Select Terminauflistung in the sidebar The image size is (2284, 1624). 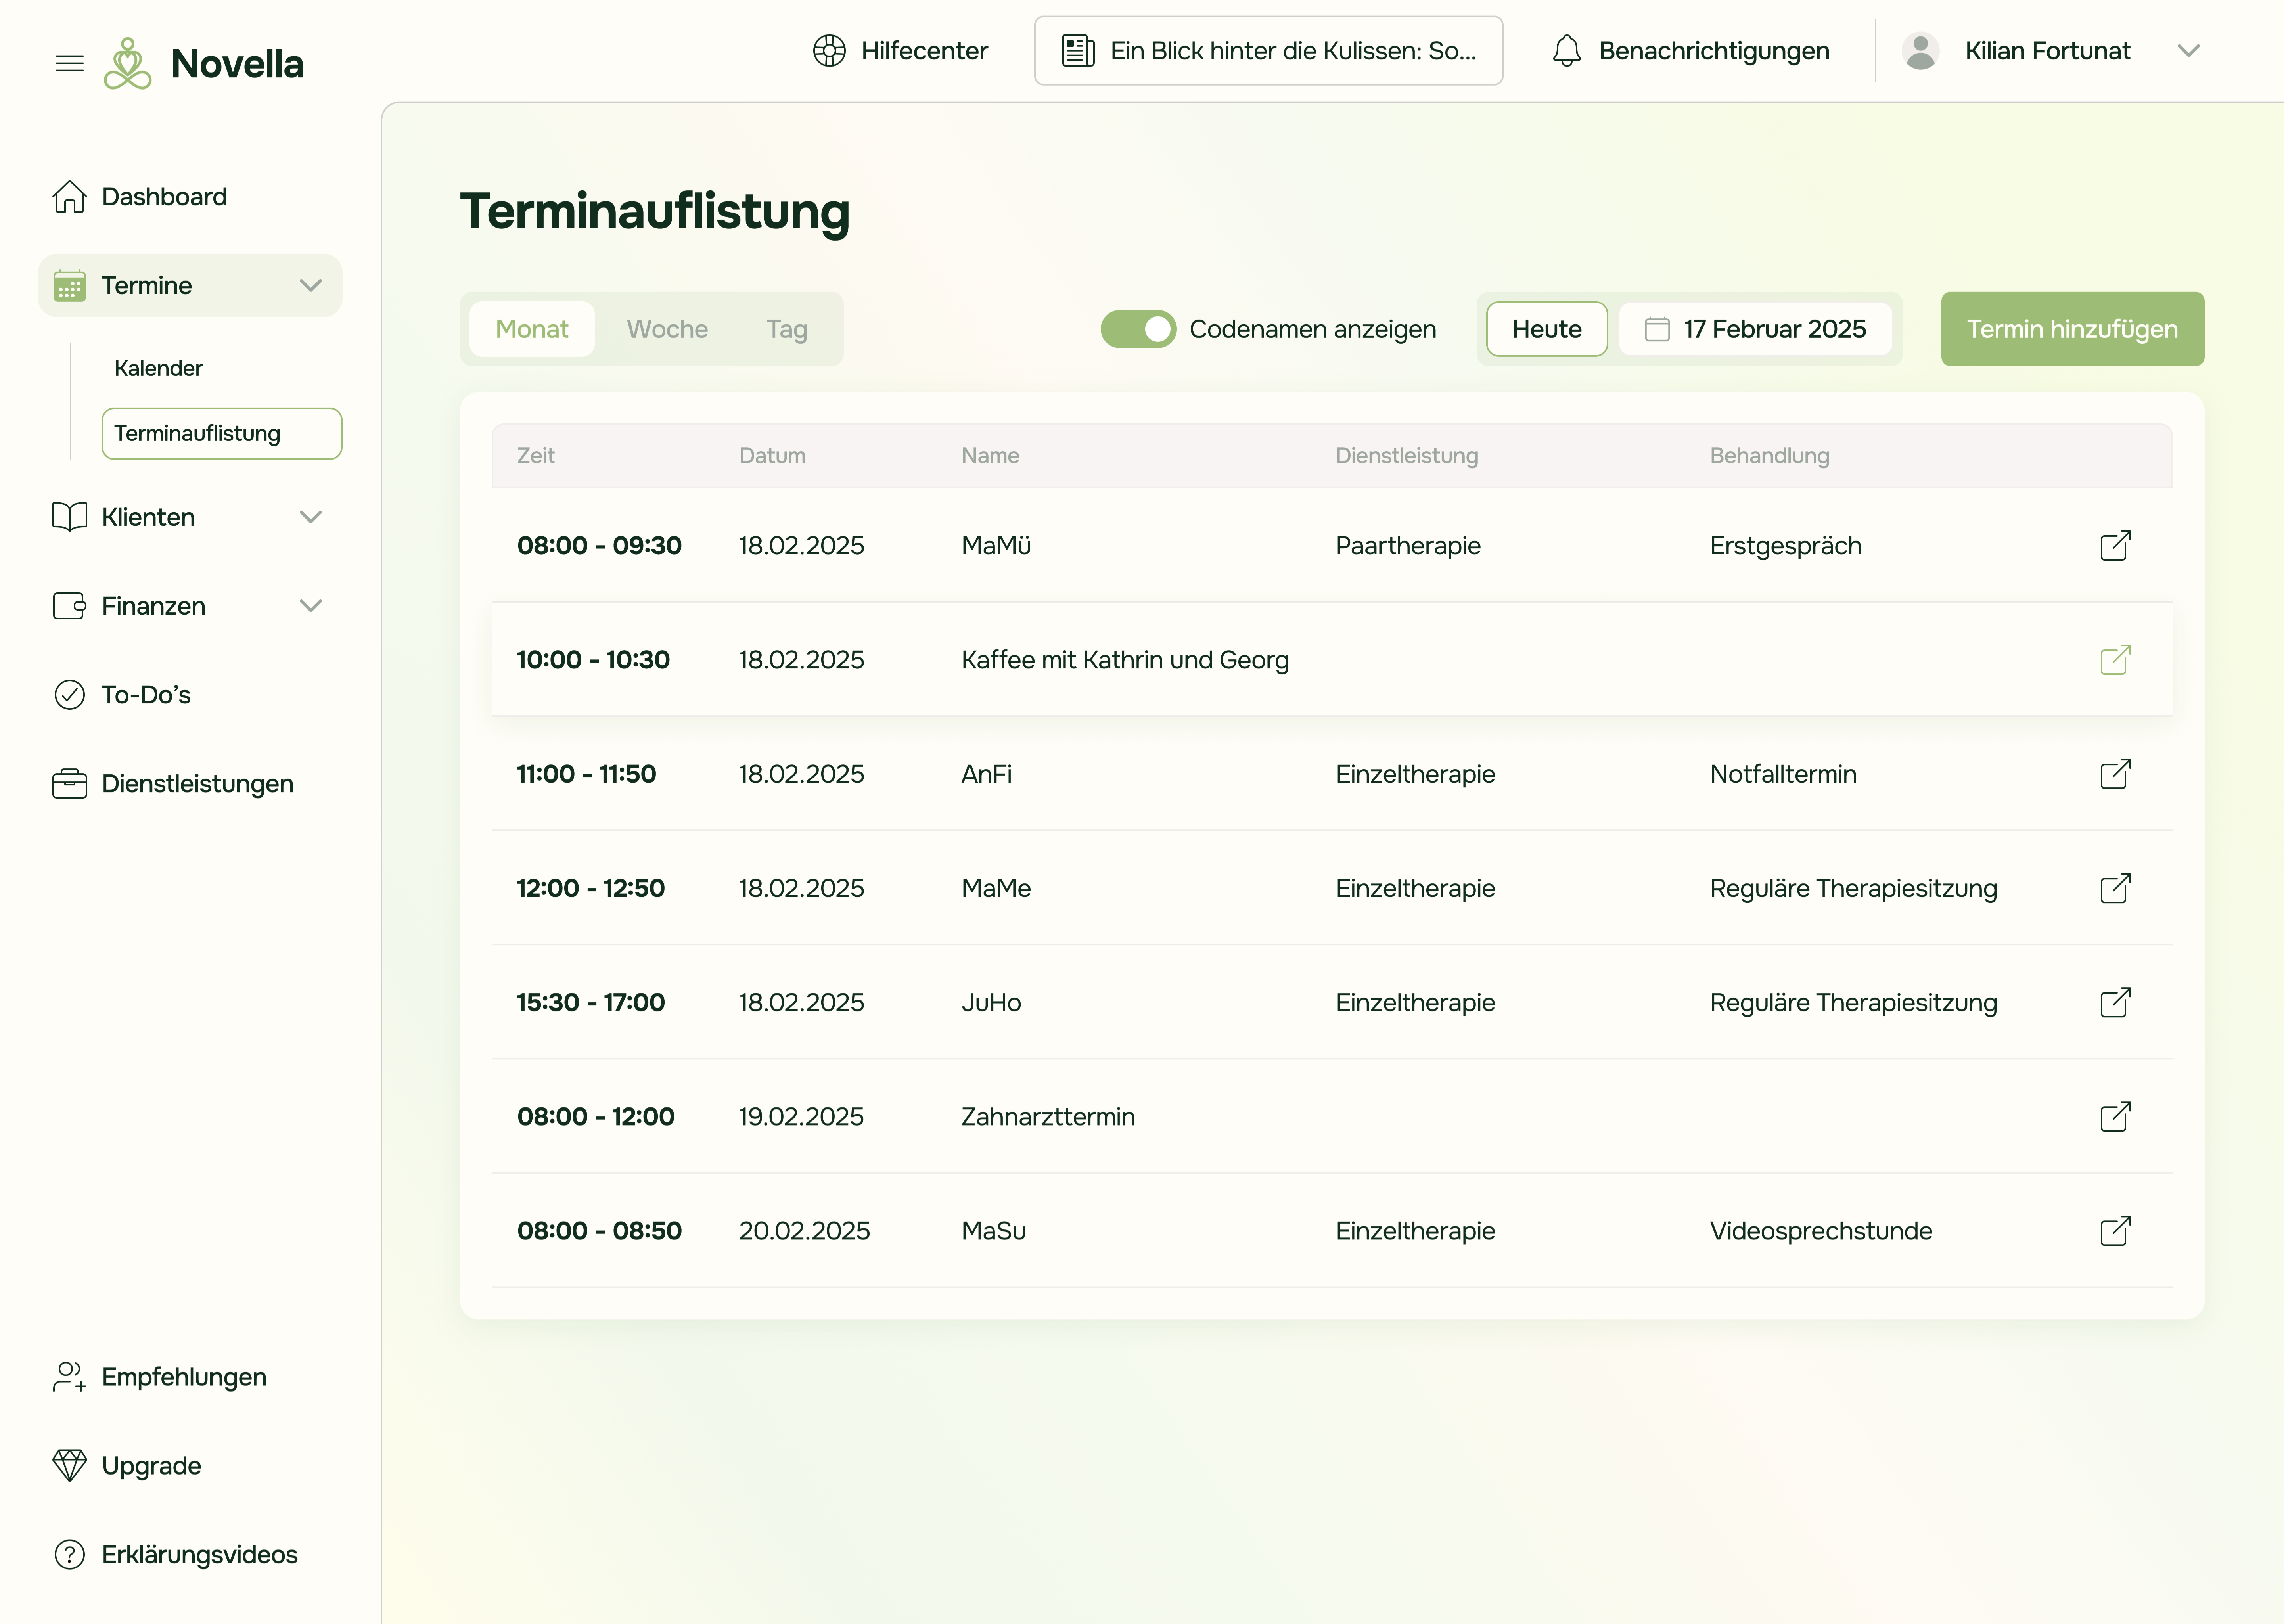222,434
